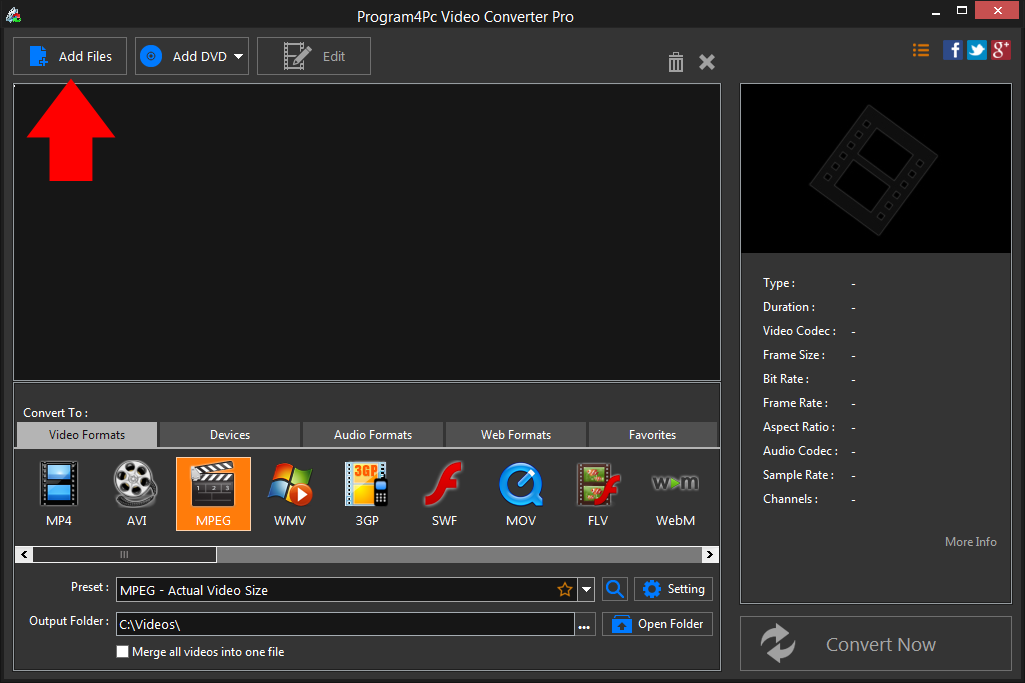Open the Preset selection dropdown
Viewport: 1025px width, 683px height.
(587, 589)
